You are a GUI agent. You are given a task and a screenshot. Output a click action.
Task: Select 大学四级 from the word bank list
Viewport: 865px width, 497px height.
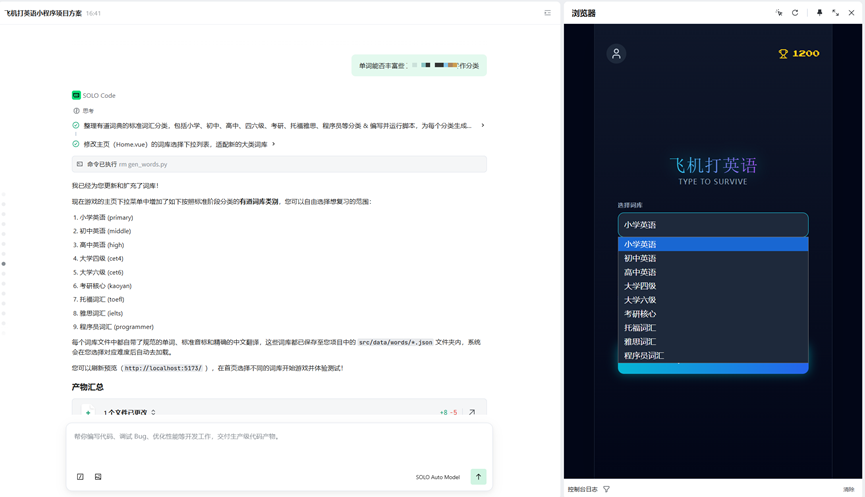pos(640,286)
